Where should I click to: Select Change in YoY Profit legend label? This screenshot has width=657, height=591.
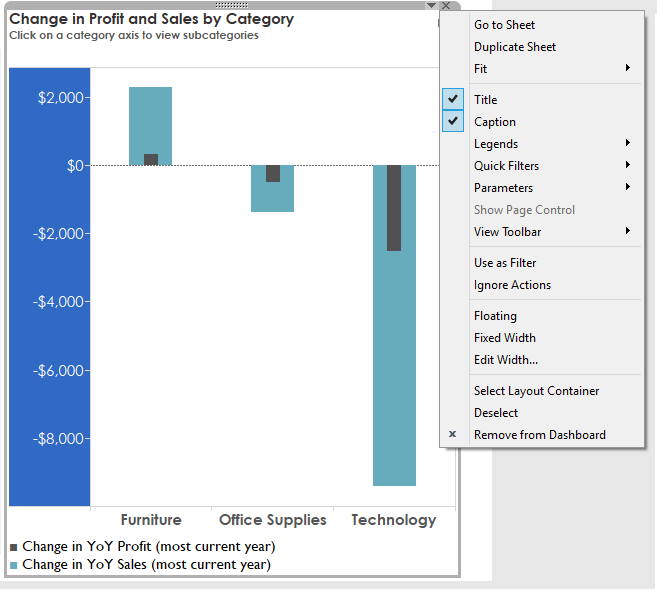[x=149, y=547]
